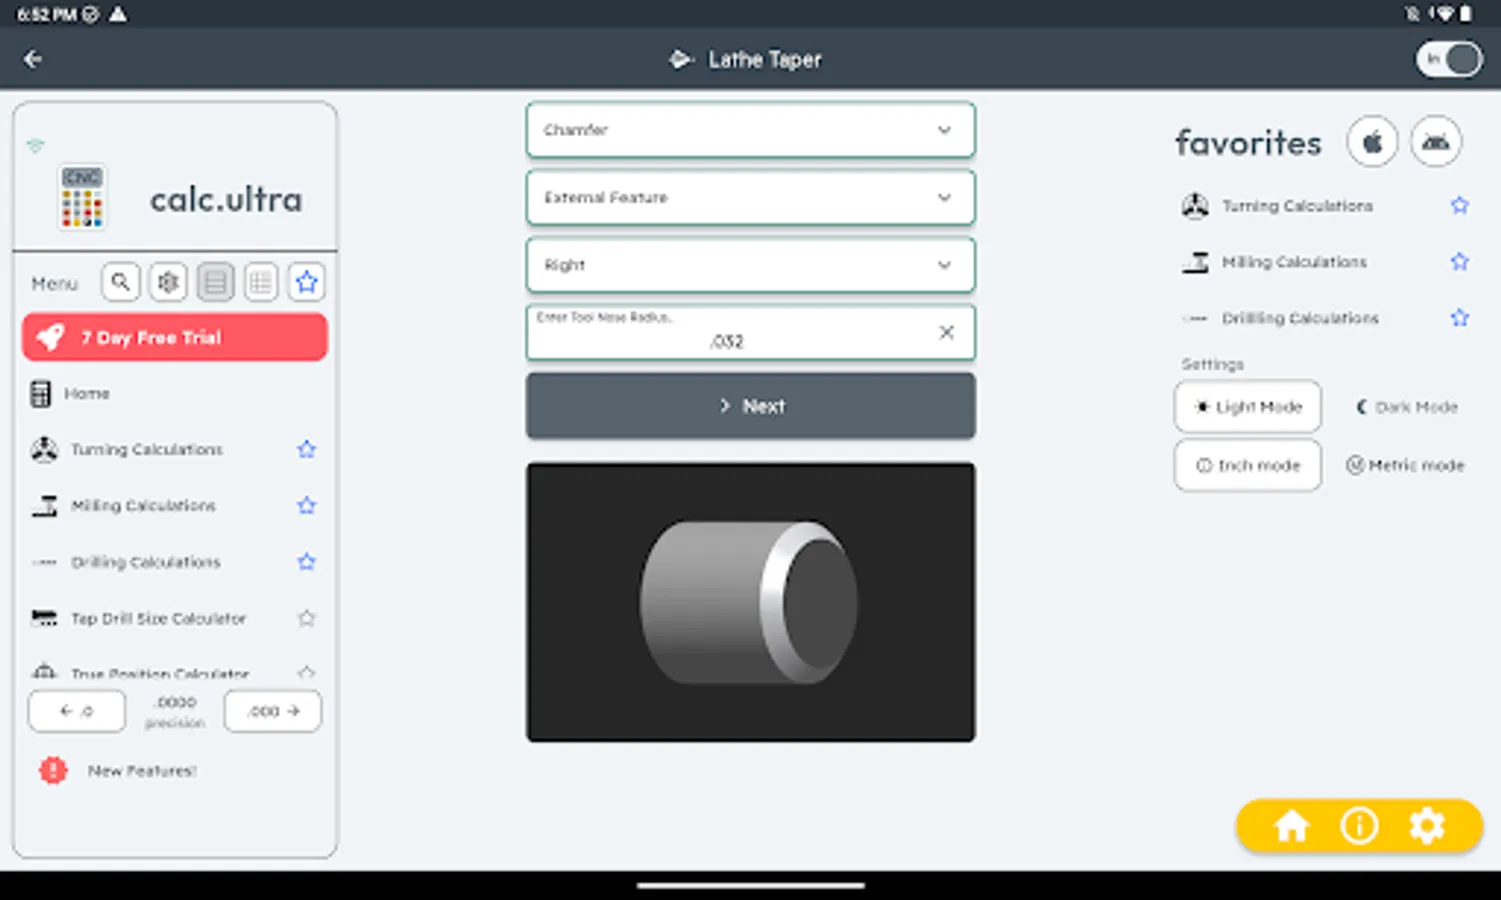Viewport: 1501px width, 900px height.
Task: Open the Chamfer dropdown
Action: (750, 130)
